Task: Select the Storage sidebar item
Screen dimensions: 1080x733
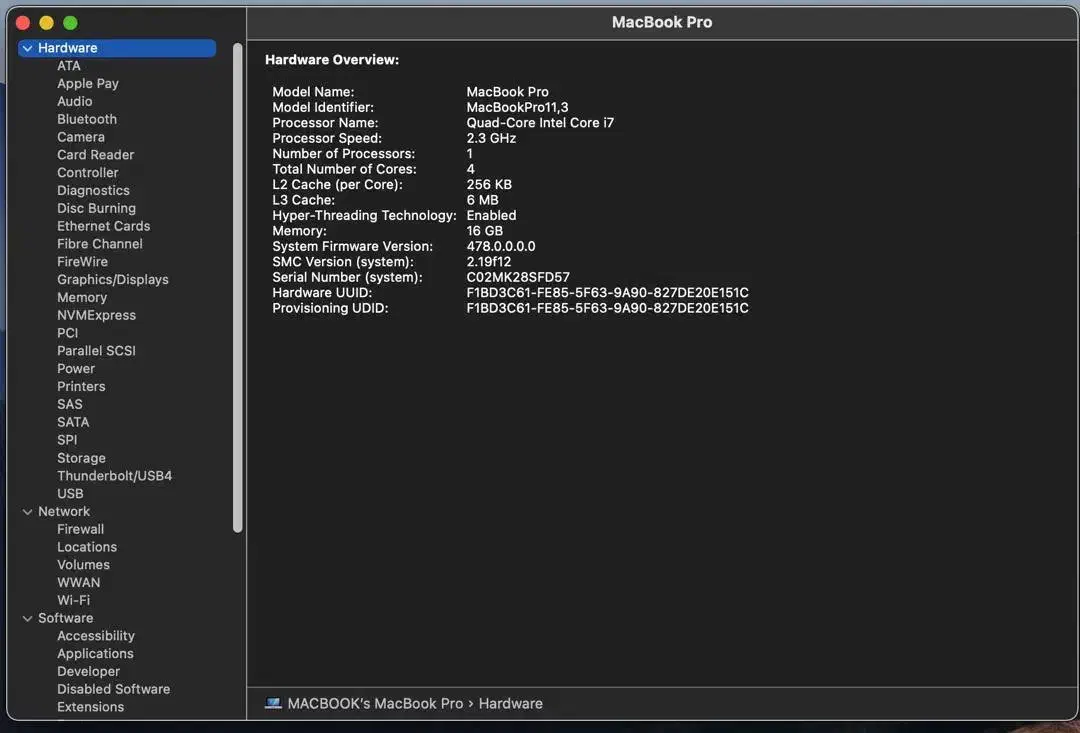Action: (x=81, y=458)
